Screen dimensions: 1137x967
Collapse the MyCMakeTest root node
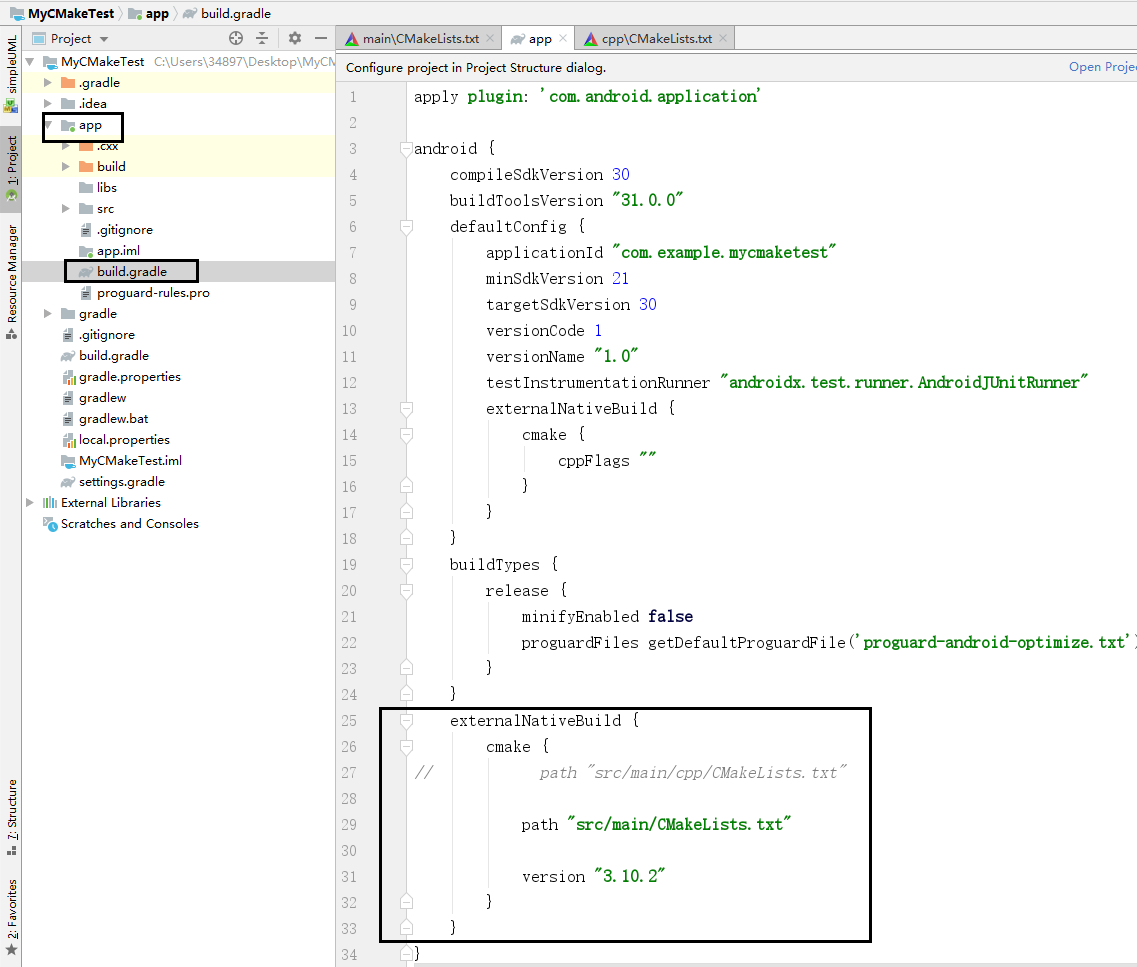tap(30, 62)
